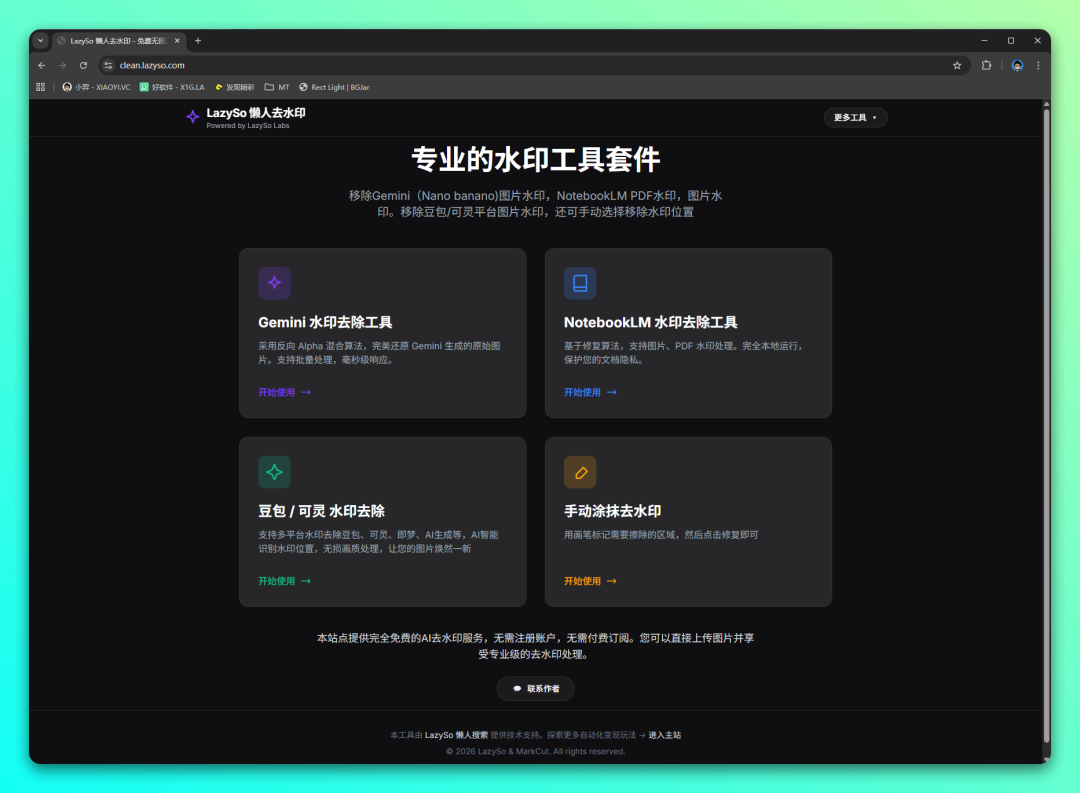Screen dimensions: 1080x793
Task: Bookmark this page with the star icon
Action: point(957,65)
